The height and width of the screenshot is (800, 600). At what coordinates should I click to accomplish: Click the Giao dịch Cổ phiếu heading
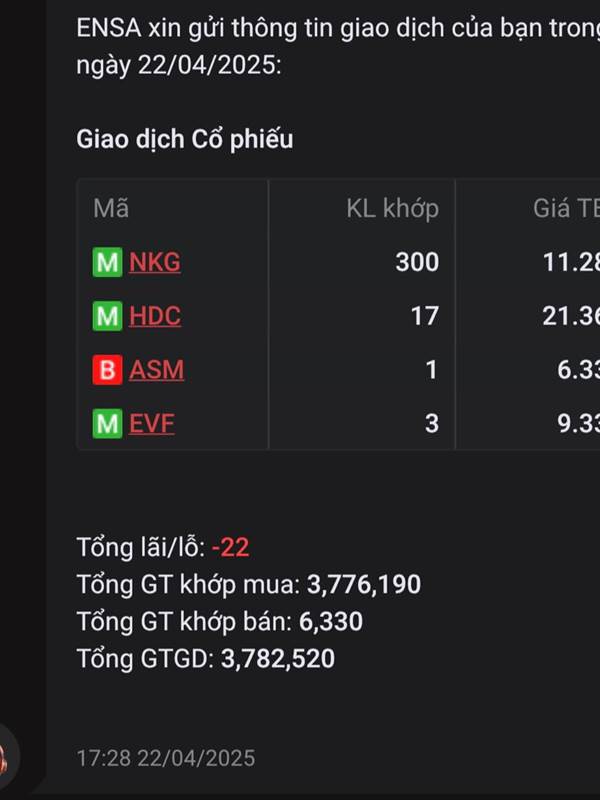pyautogui.click(x=185, y=139)
